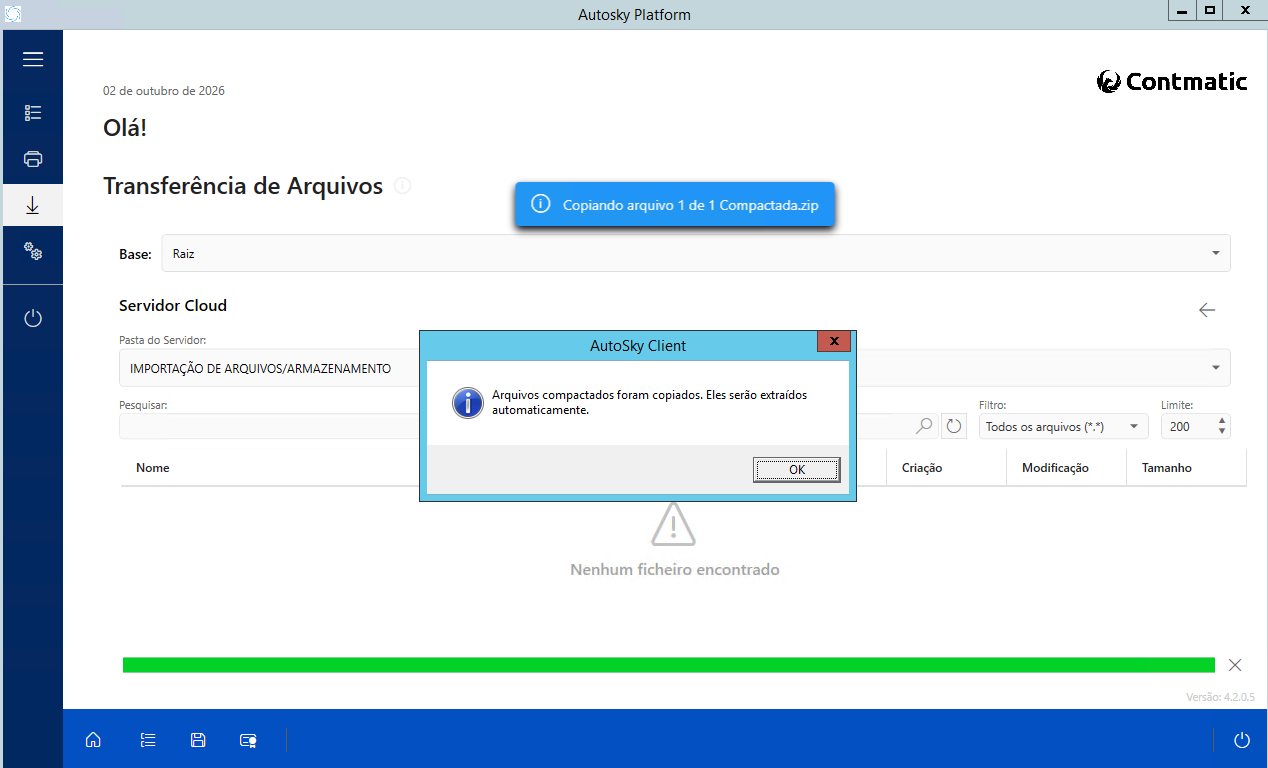
Task: Click the back arrow beside Servidor Cloud
Action: coord(1207,310)
